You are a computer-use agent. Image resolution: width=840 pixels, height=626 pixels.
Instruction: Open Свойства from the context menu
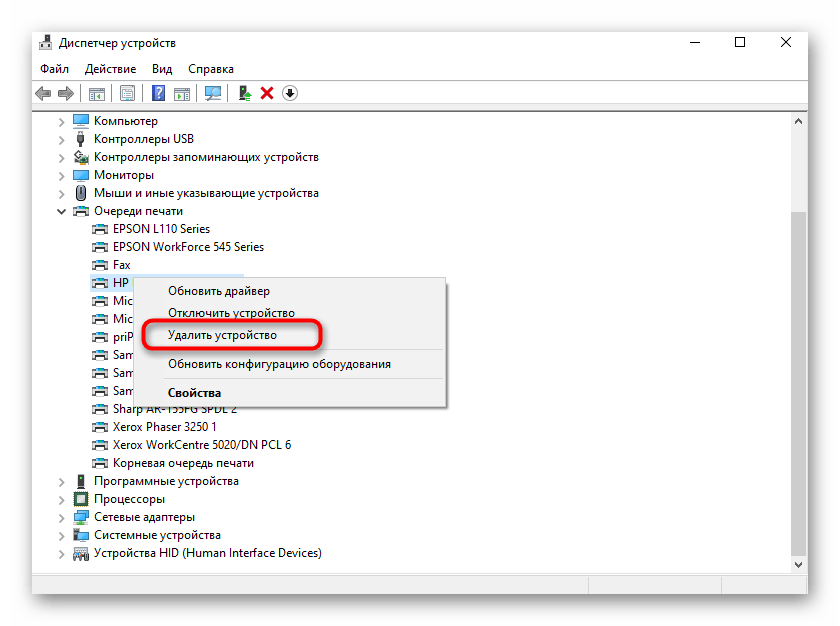click(x=196, y=392)
